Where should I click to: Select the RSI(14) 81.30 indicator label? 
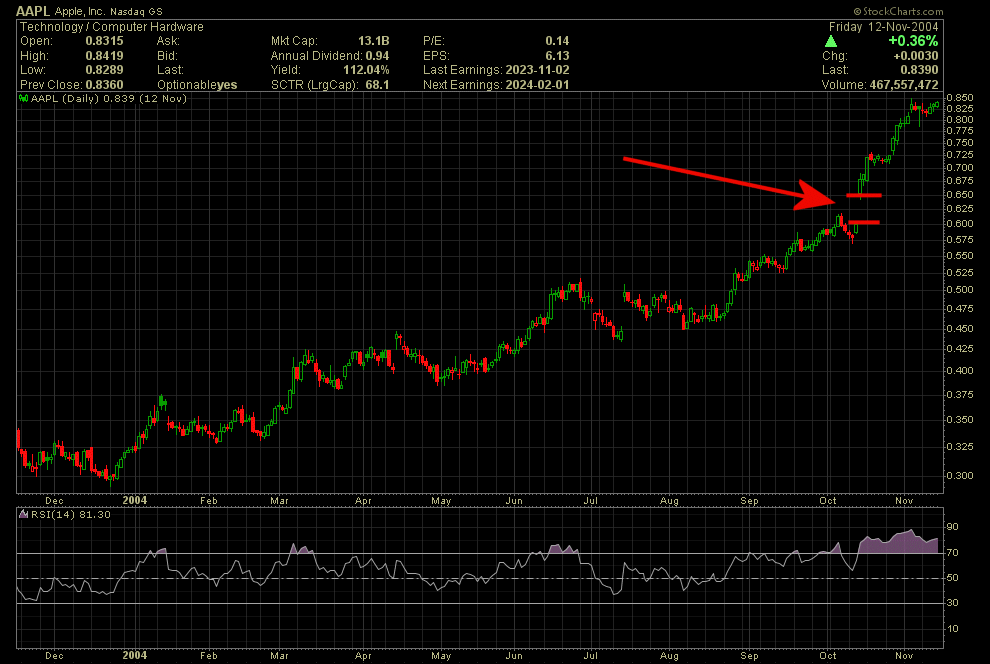tap(62, 514)
